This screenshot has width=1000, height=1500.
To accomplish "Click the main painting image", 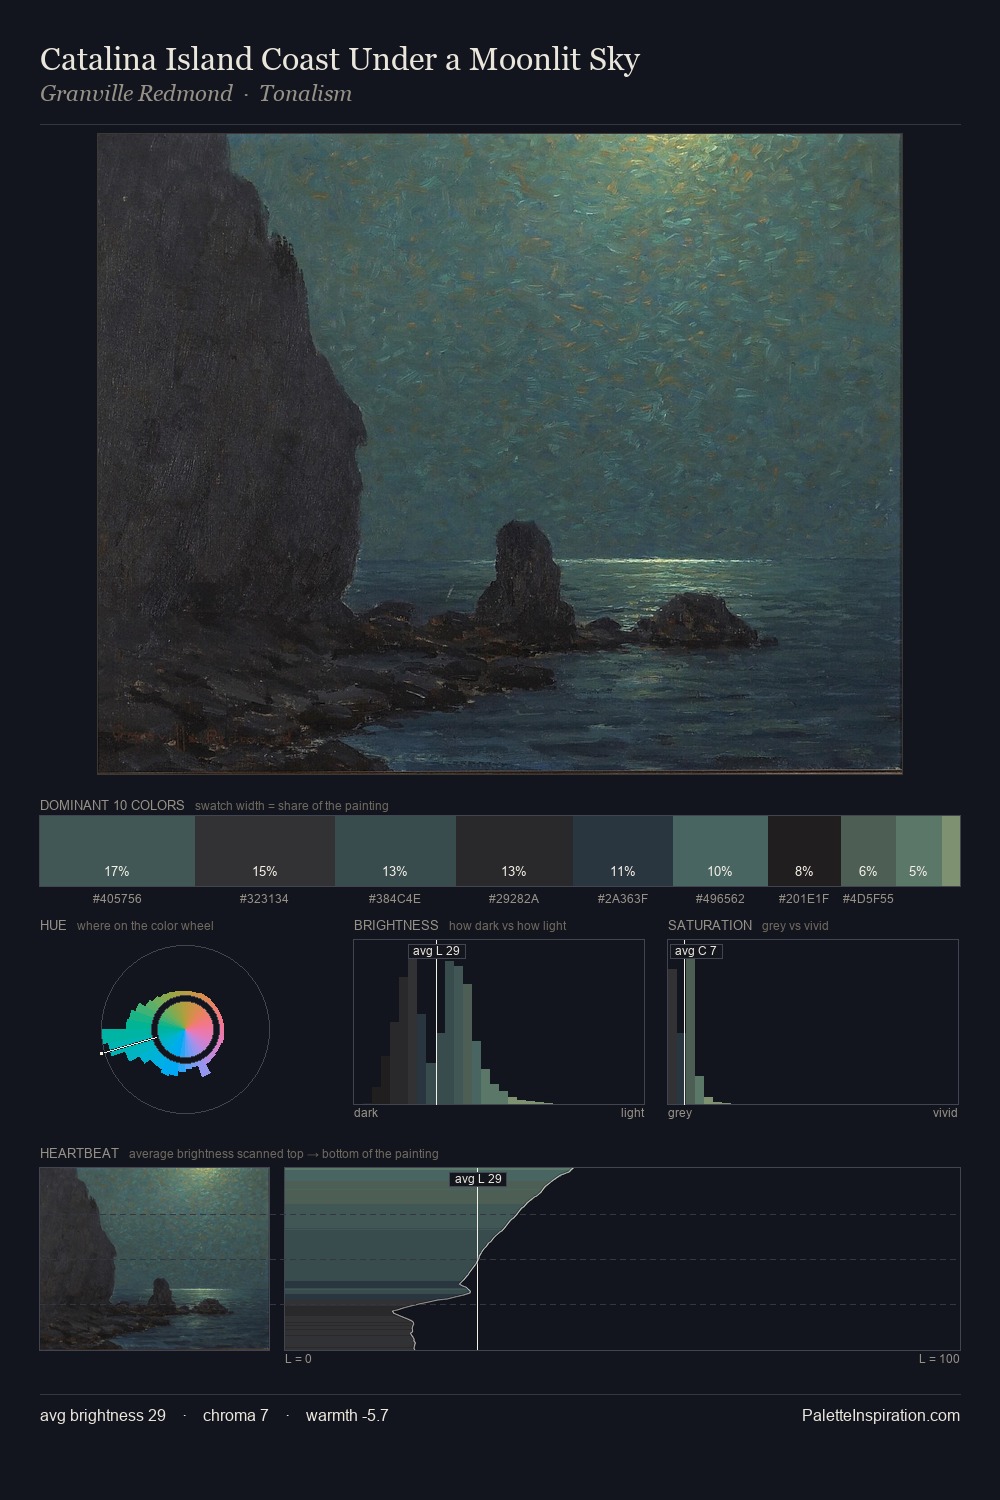I will click(500, 454).
